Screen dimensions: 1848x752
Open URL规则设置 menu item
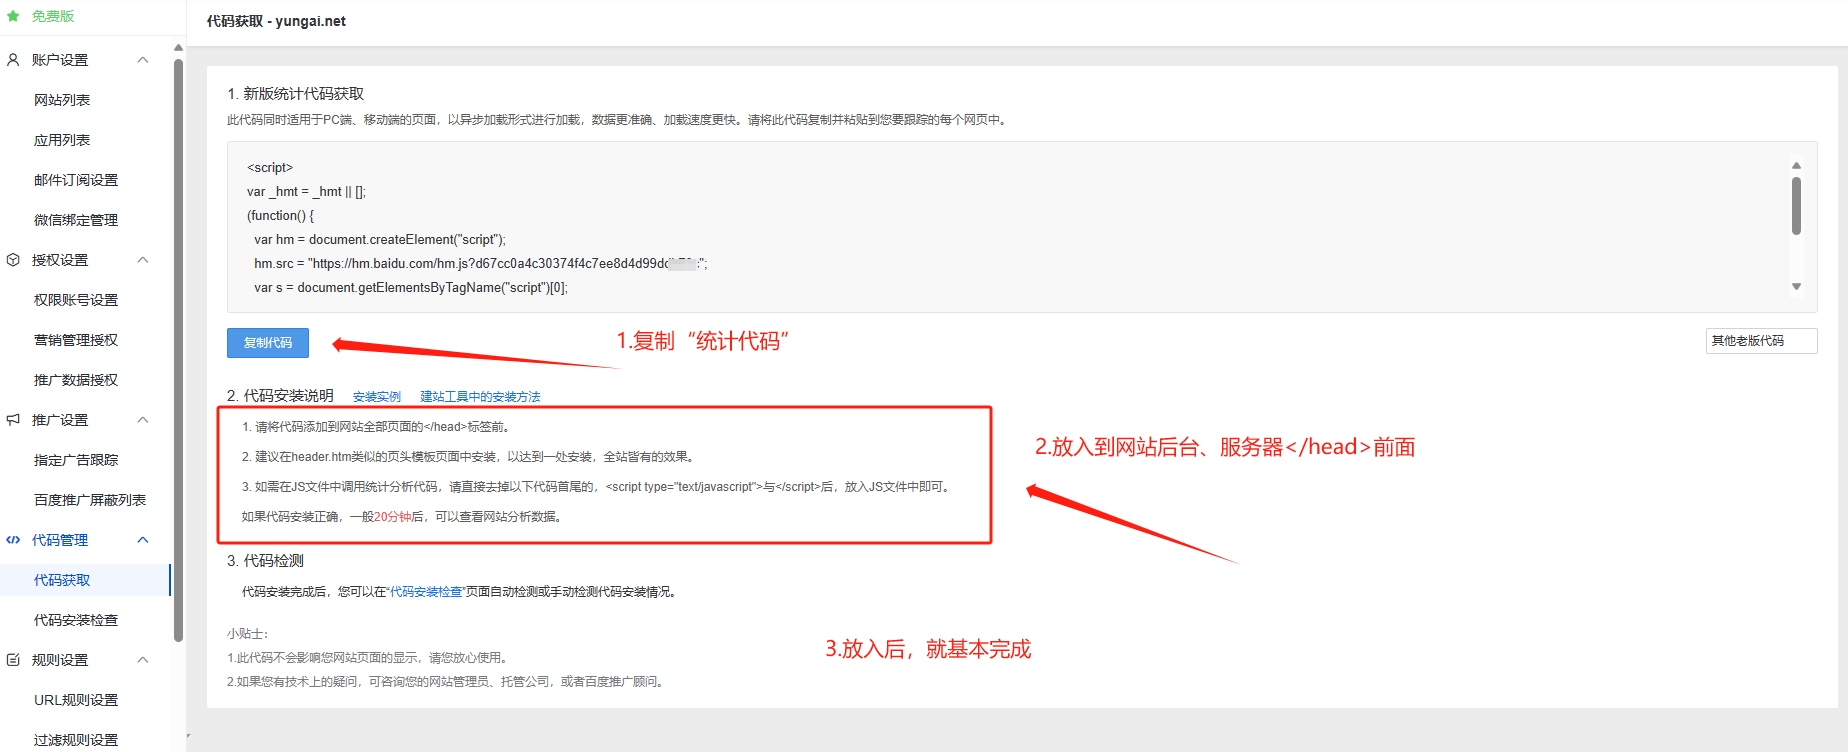pos(76,700)
